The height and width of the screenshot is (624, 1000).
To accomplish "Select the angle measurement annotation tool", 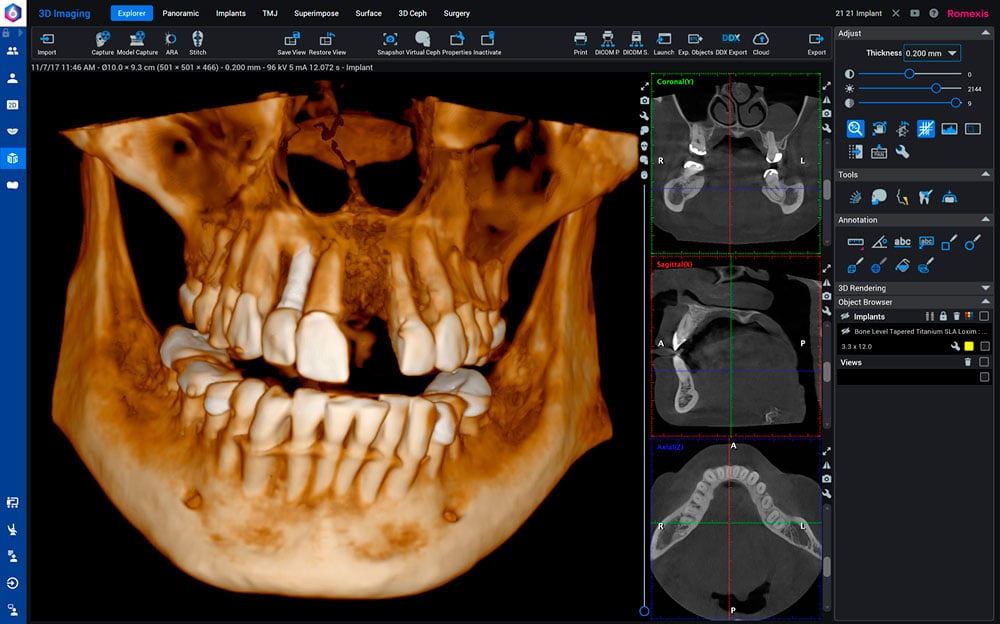I will click(879, 242).
